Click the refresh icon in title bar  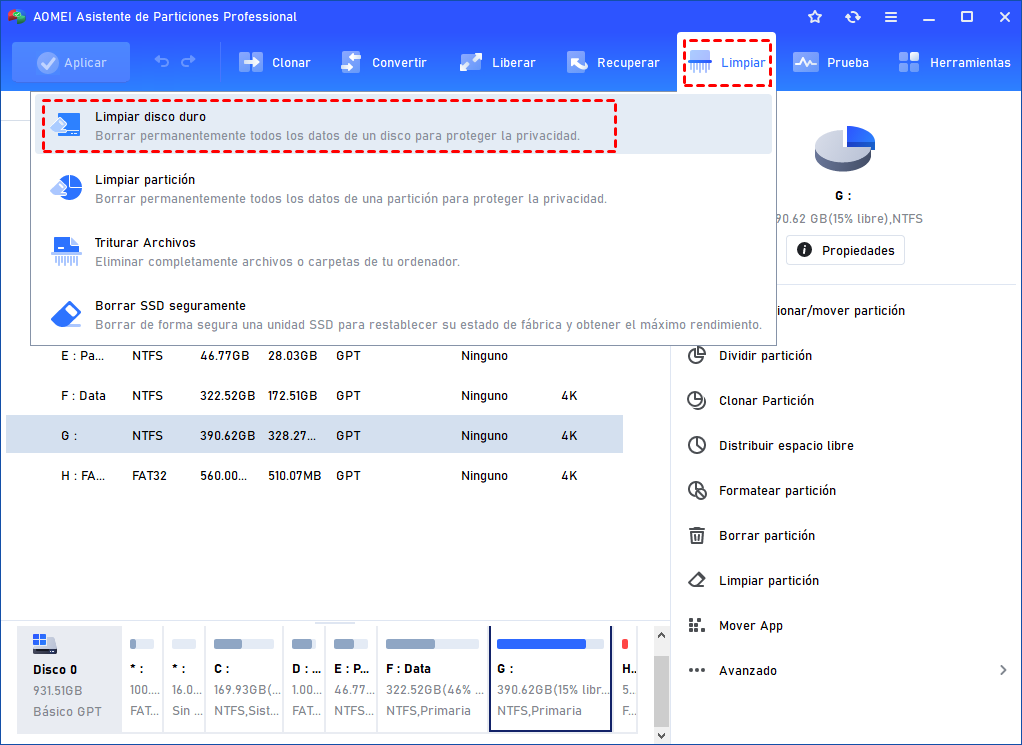pyautogui.click(x=852, y=17)
